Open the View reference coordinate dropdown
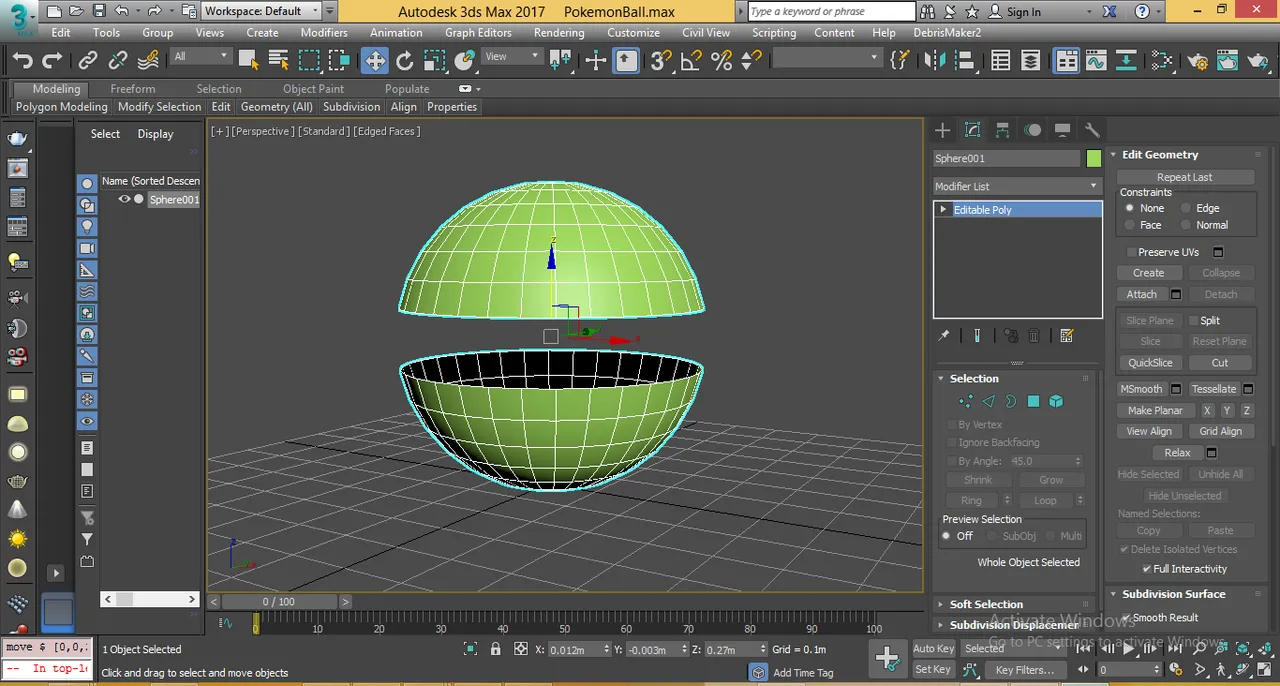Image resolution: width=1280 pixels, height=686 pixels. pos(510,57)
